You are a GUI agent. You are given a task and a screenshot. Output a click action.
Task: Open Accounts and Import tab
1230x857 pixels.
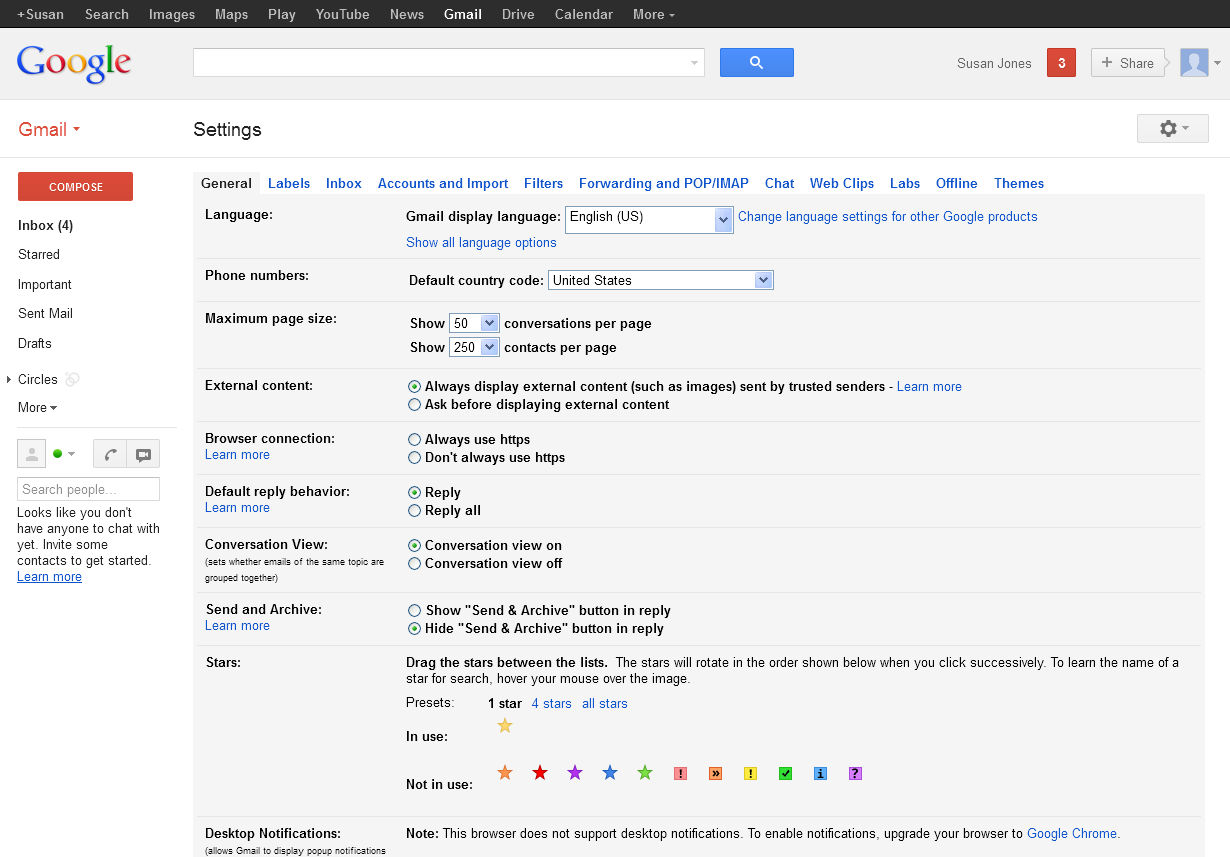tap(443, 183)
